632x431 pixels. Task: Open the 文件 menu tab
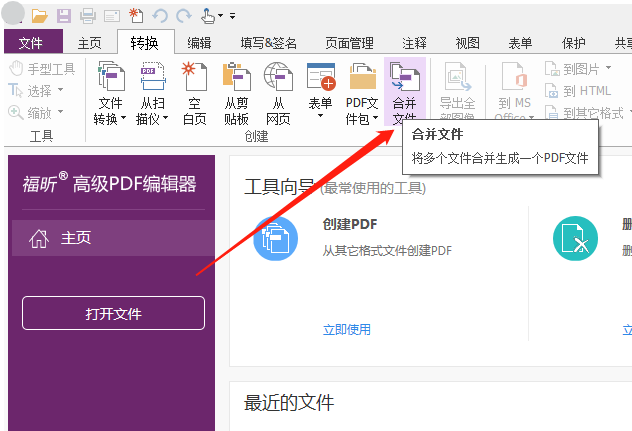tap(33, 42)
